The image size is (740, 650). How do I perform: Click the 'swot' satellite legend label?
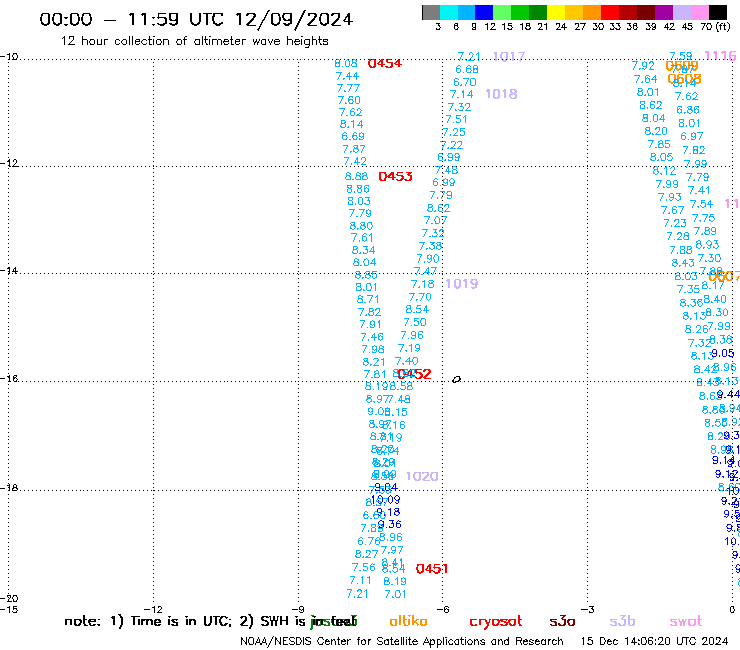pos(686,622)
